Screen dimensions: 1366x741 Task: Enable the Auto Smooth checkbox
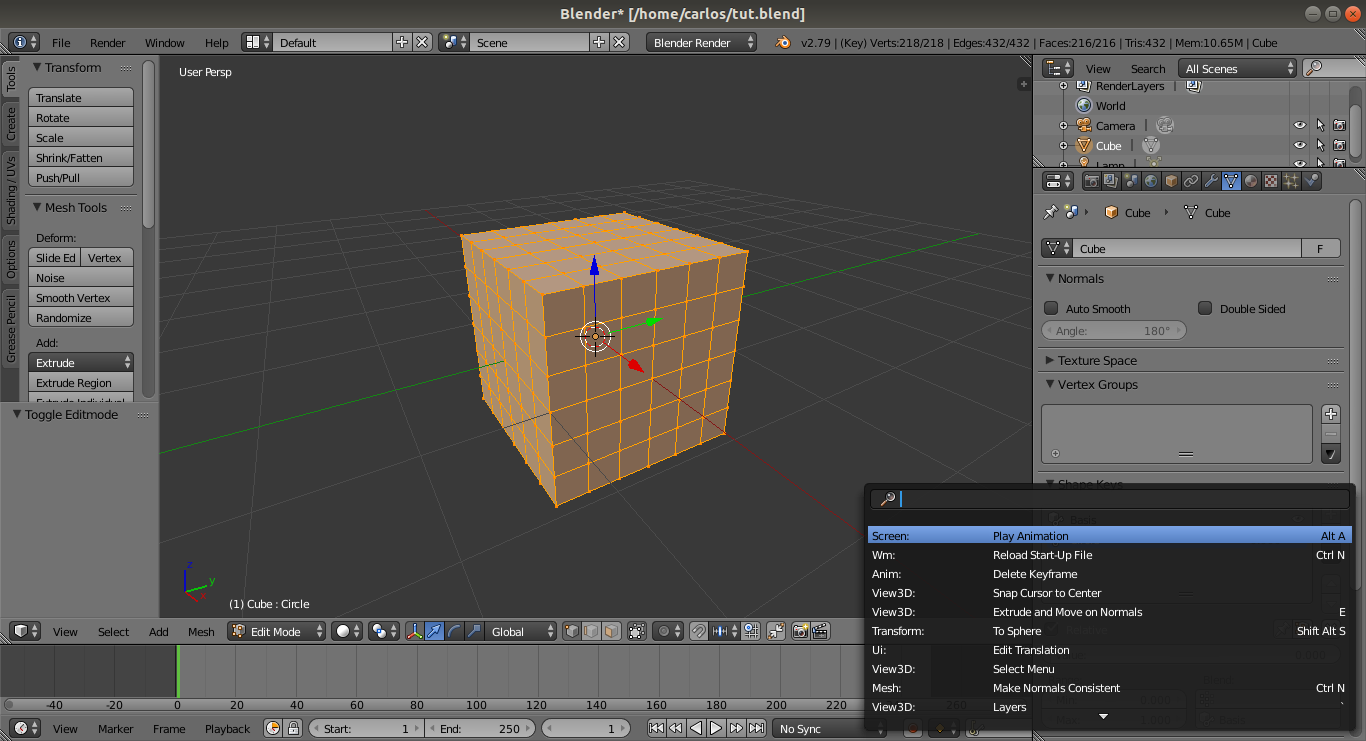click(1051, 308)
